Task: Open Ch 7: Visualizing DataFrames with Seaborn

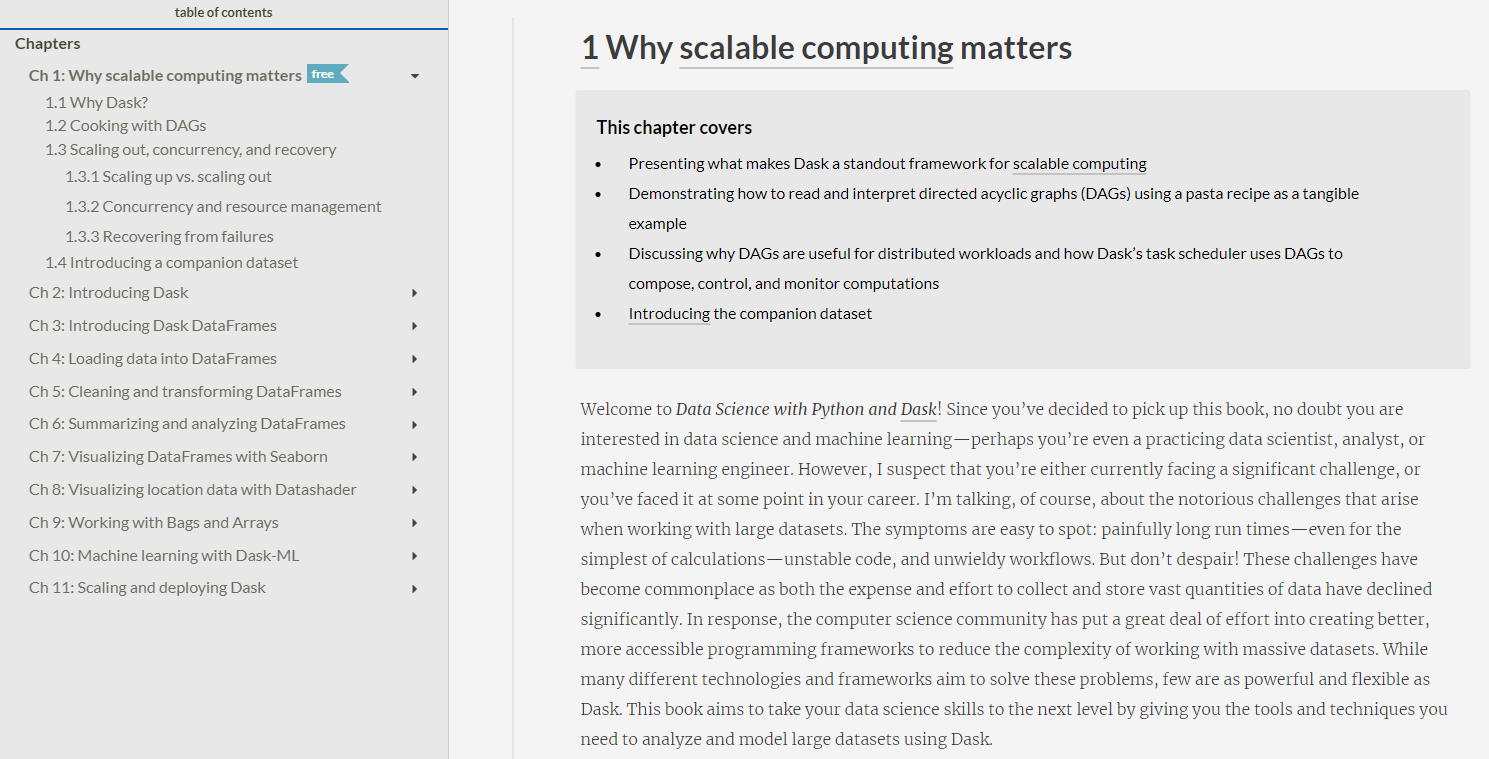Action: [x=178, y=457]
